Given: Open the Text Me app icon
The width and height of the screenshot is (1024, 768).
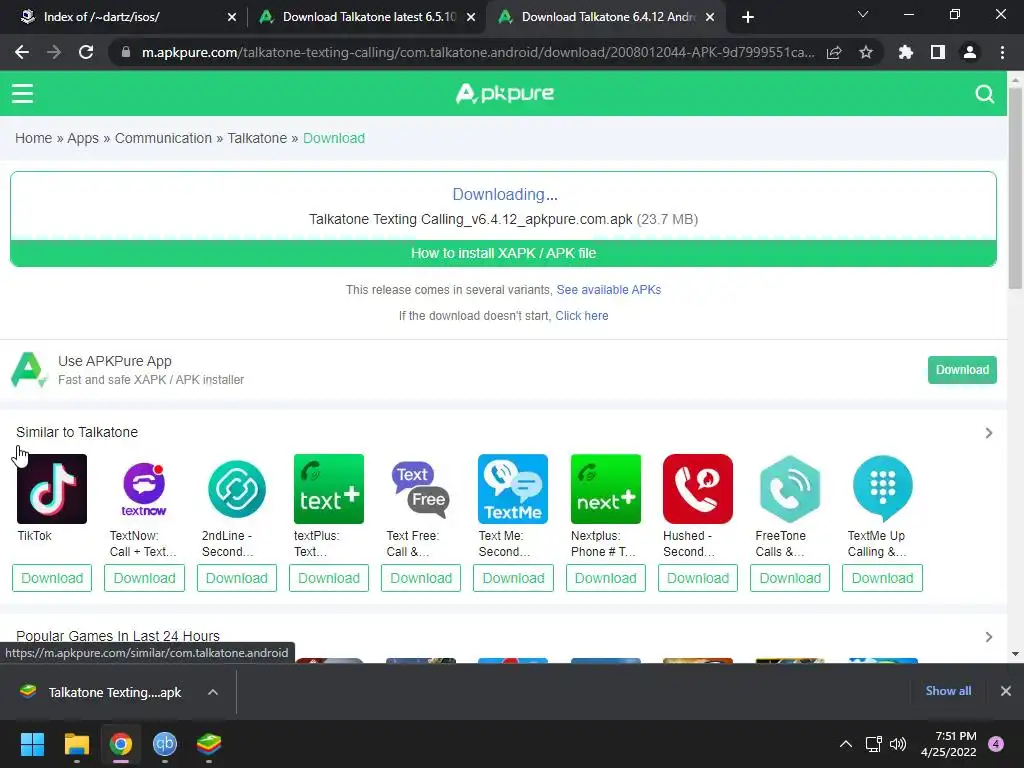Looking at the screenshot, I should pyautogui.click(x=513, y=488).
